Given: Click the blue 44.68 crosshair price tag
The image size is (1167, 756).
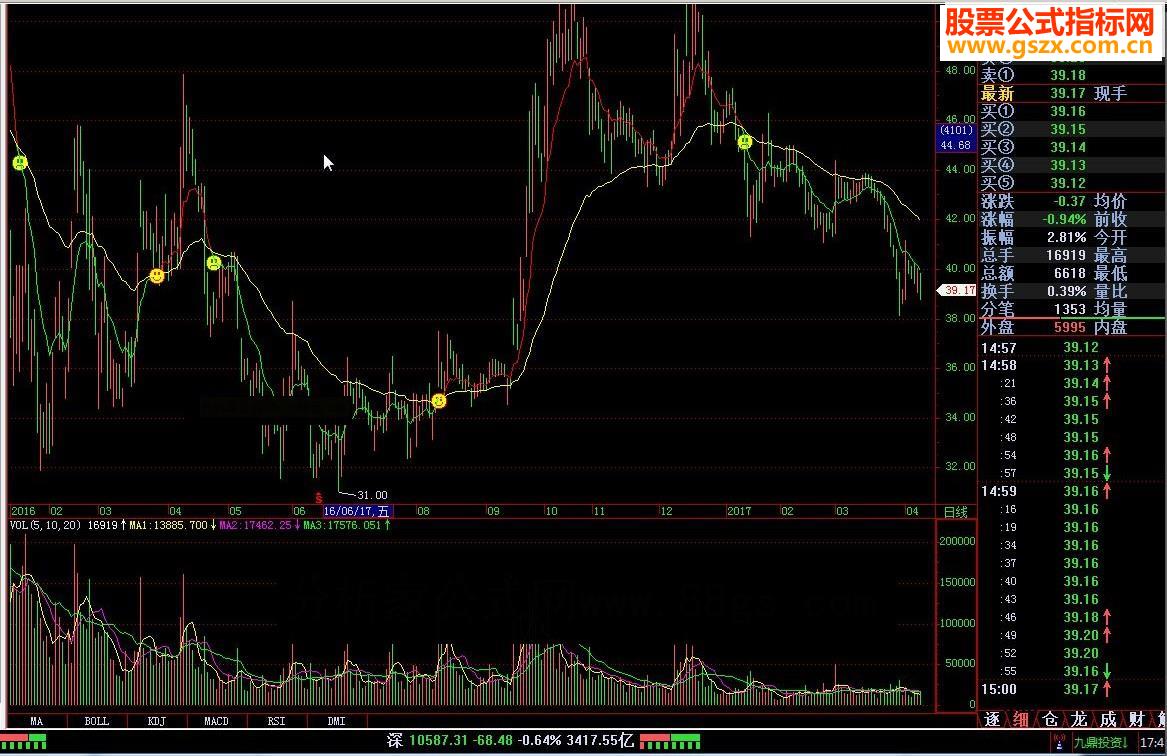Looking at the screenshot, I should 956,145.
